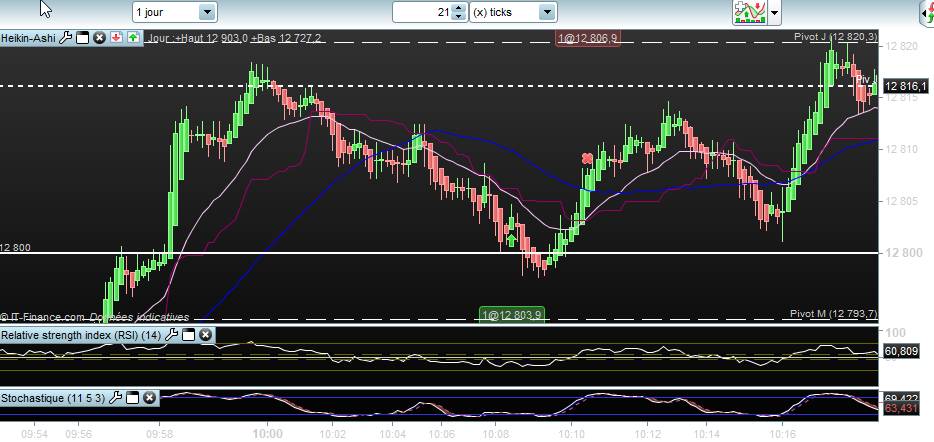The image size is (934, 442).
Task: Maximize the Heikin-Ashi price panel
Action: click(83, 38)
